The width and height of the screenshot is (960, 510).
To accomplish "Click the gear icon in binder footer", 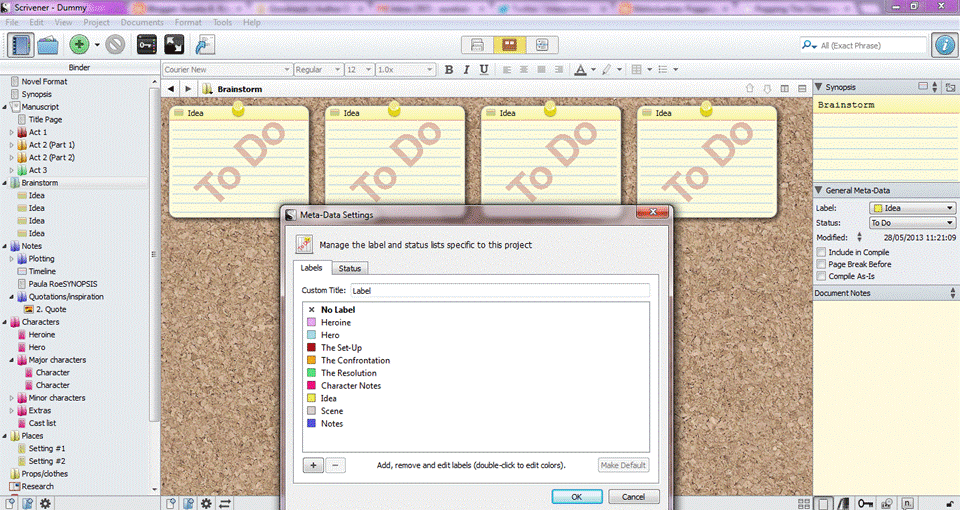I will coord(45,503).
